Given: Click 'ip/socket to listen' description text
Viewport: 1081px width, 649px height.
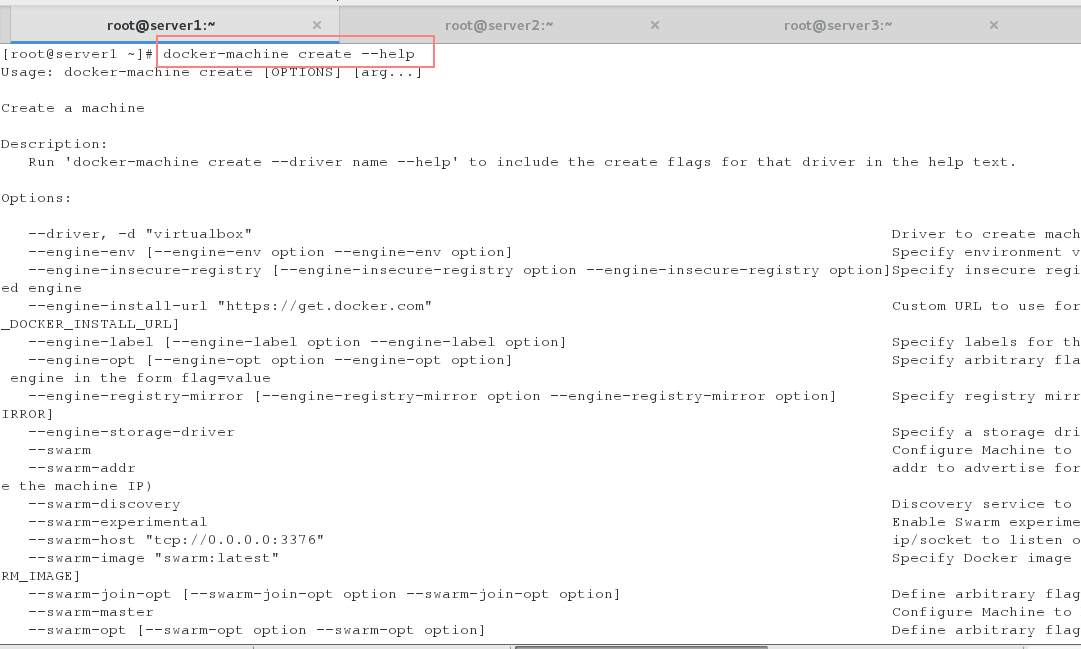Looking at the screenshot, I should point(986,539).
